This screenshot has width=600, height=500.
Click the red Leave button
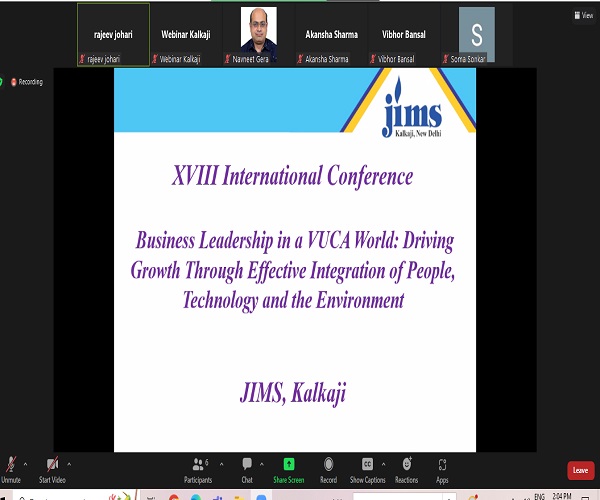point(580,470)
